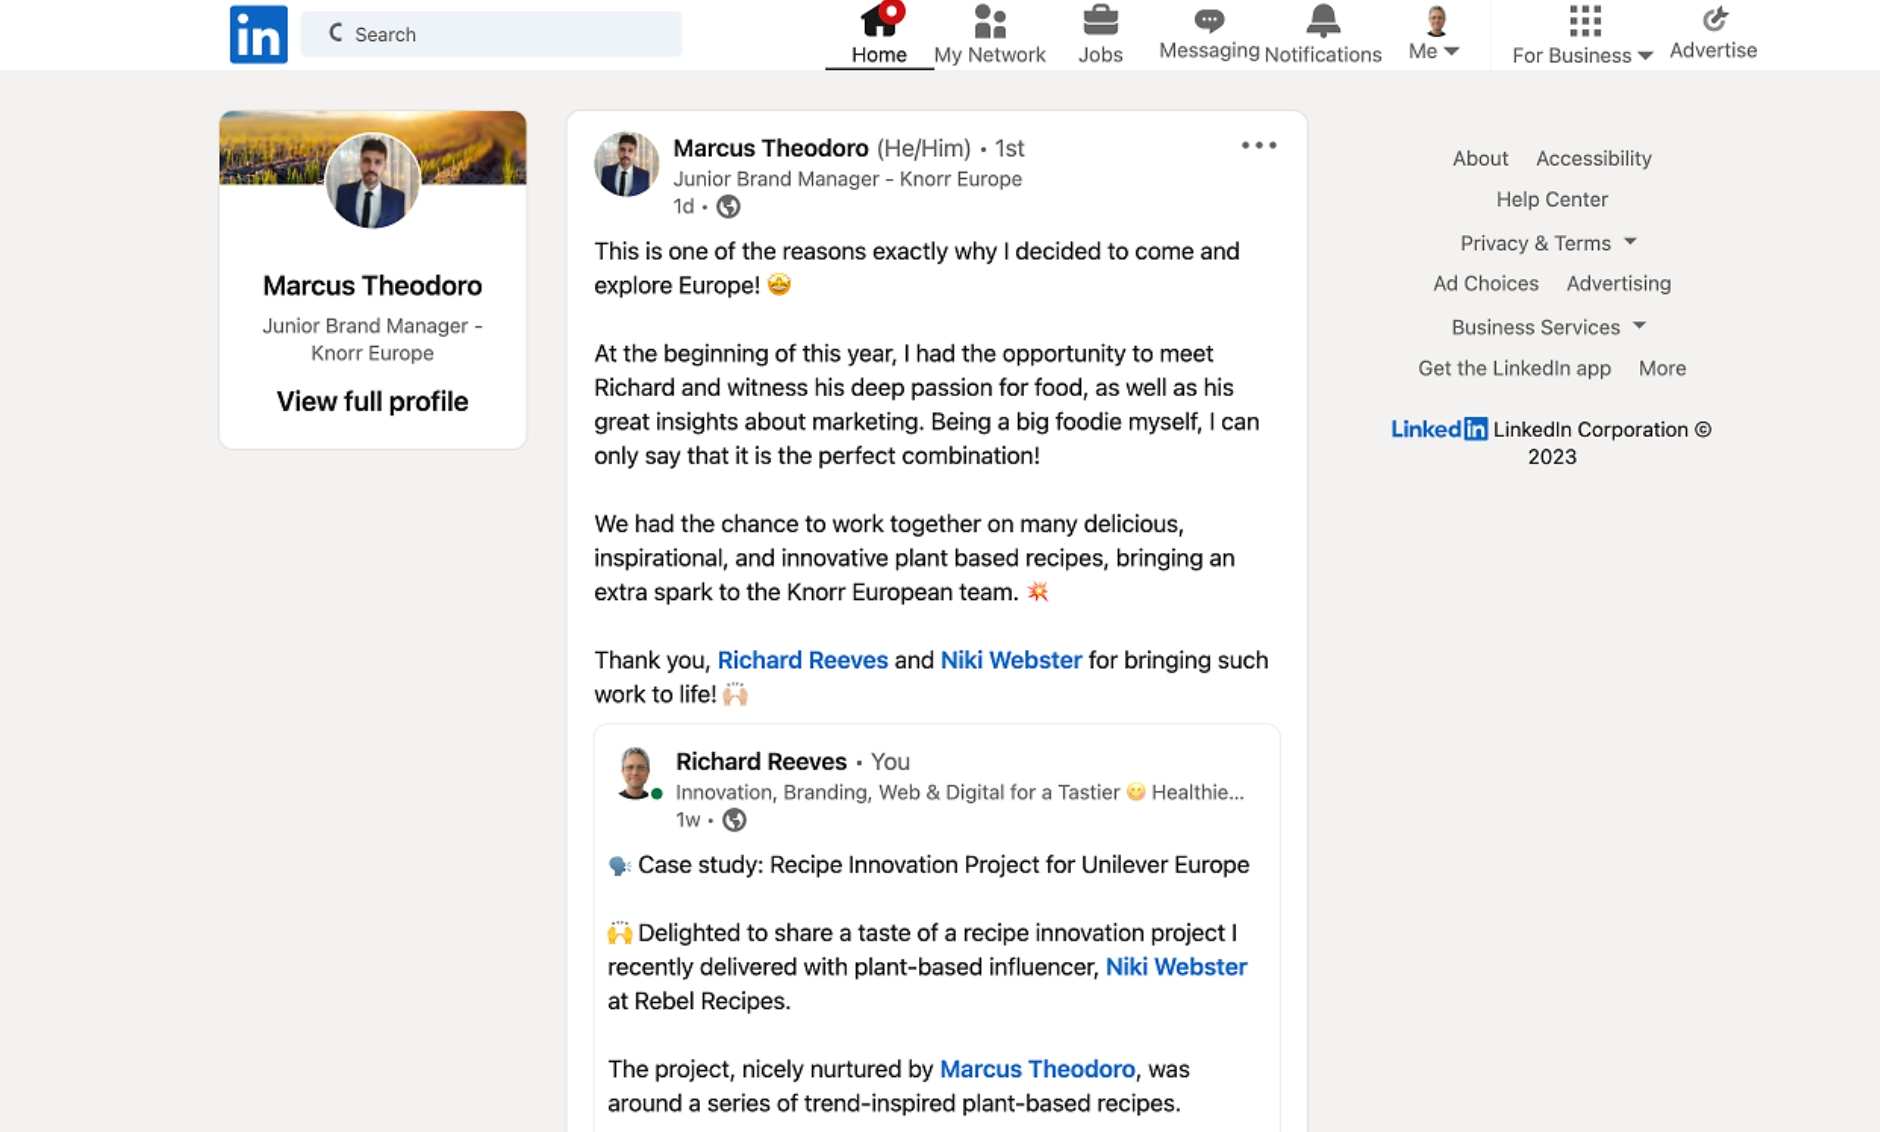1880x1132 pixels.
Task: Click the Notifications bell icon
Action: (1323, 19)
